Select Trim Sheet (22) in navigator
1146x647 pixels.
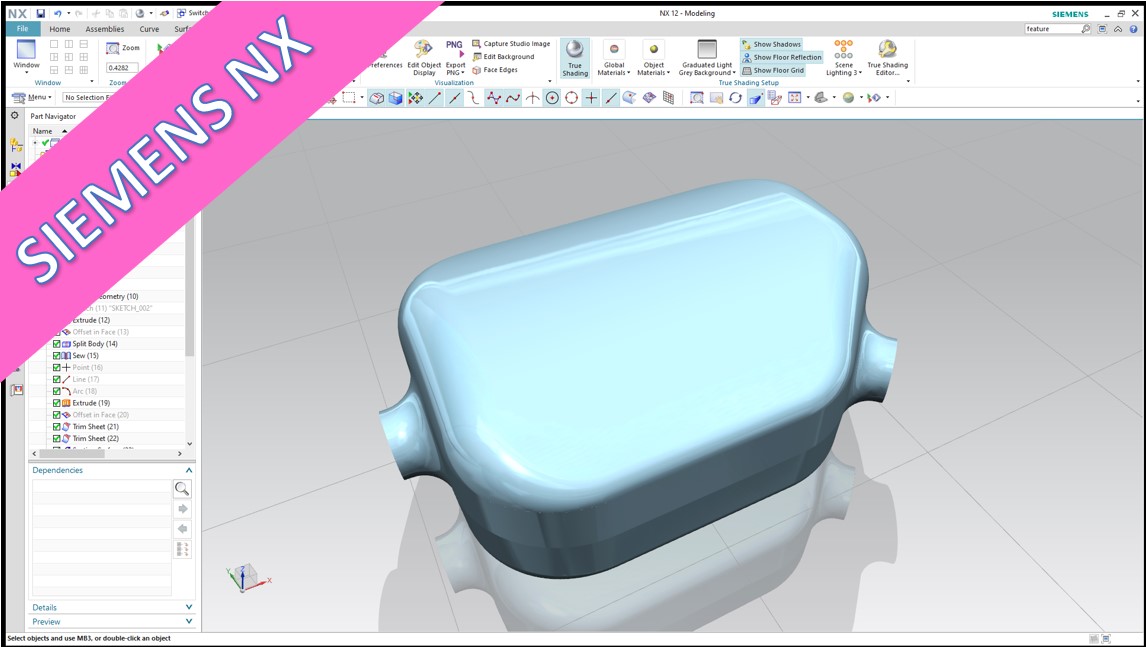[95, 438]
